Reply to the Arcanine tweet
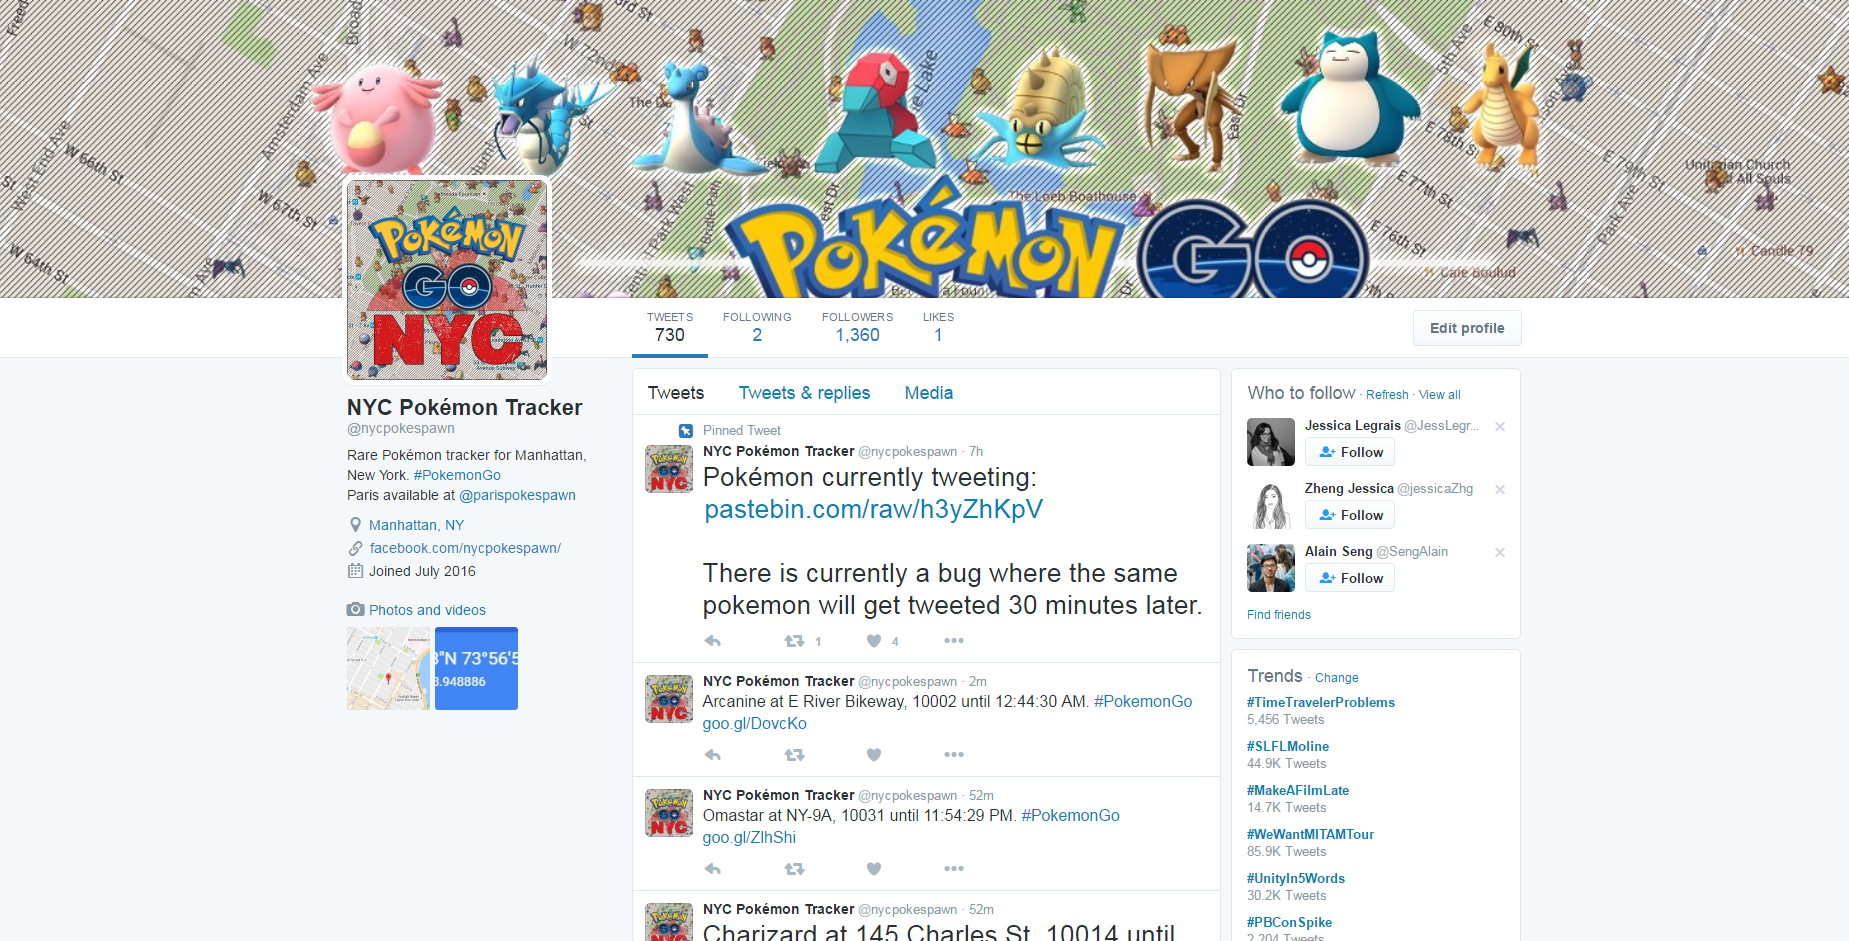The height and width of the screenshot is (941, 1849). pyautogui.click(x=713, y=755)
